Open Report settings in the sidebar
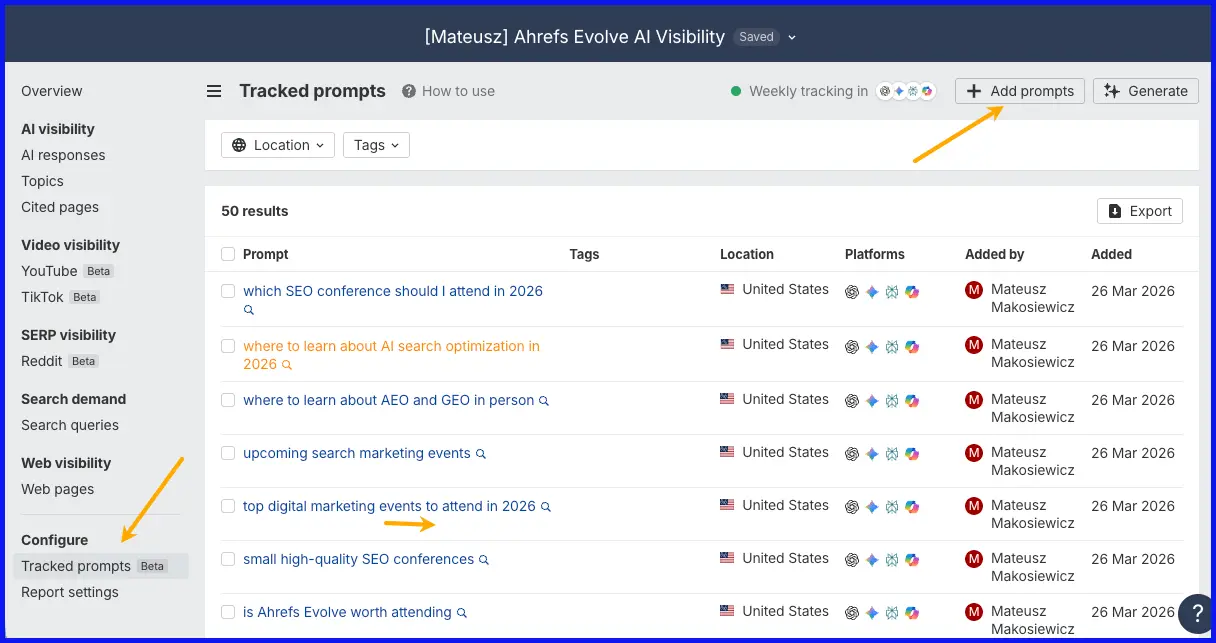Viewport: 1216px width, 643px height. [x=70, y=592]
